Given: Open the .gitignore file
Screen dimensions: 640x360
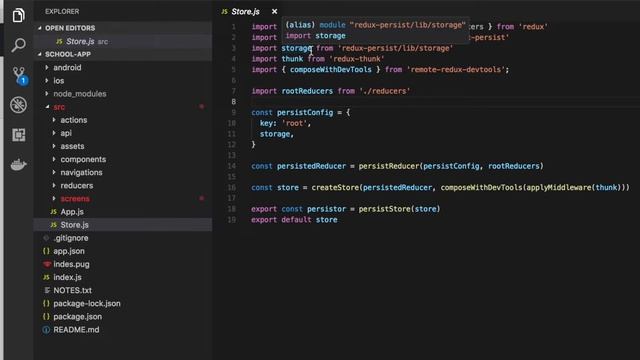Looking at the screenshot, I should (71, 238).
